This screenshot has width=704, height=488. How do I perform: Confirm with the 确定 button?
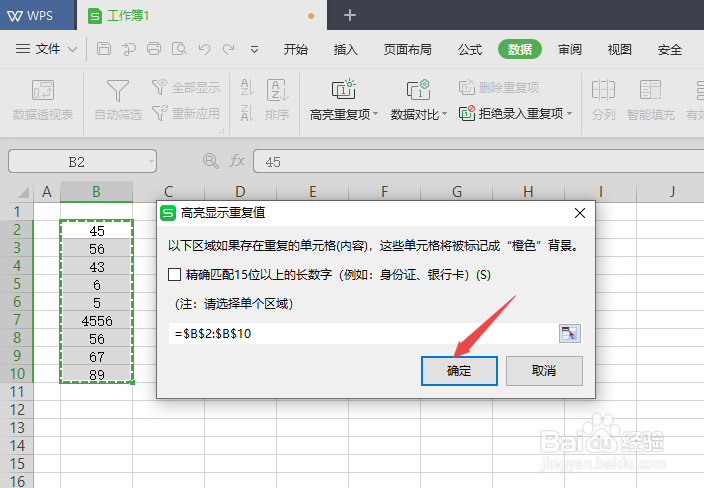pos(459,371)
